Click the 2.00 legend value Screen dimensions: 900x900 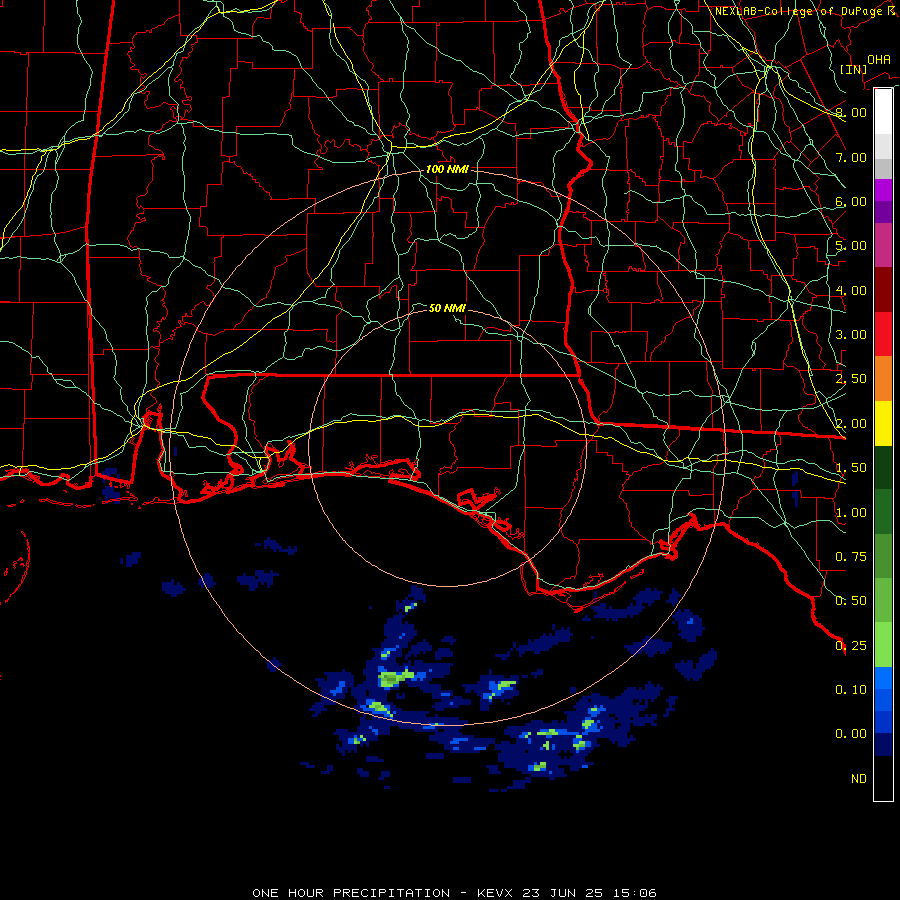[851, 424]
